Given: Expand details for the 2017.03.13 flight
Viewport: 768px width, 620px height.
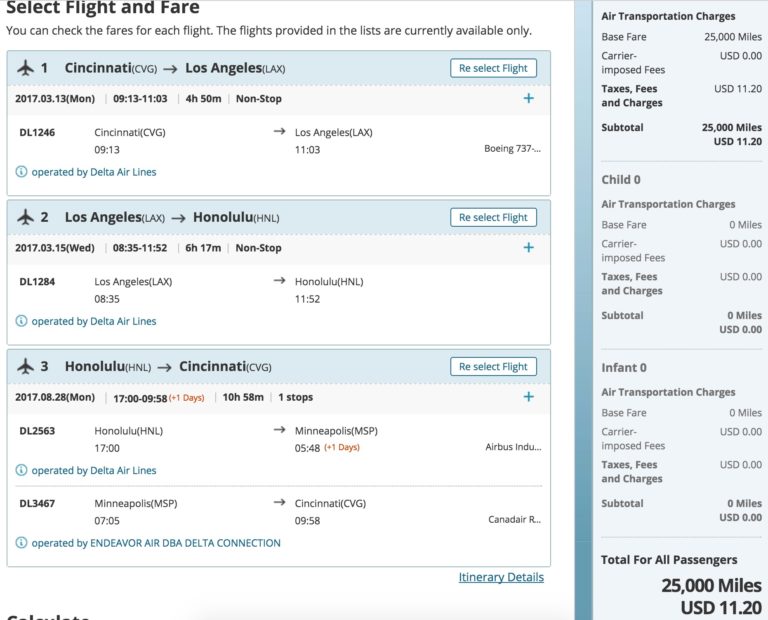Looking at the screenshot, I should tap(528, 99).
